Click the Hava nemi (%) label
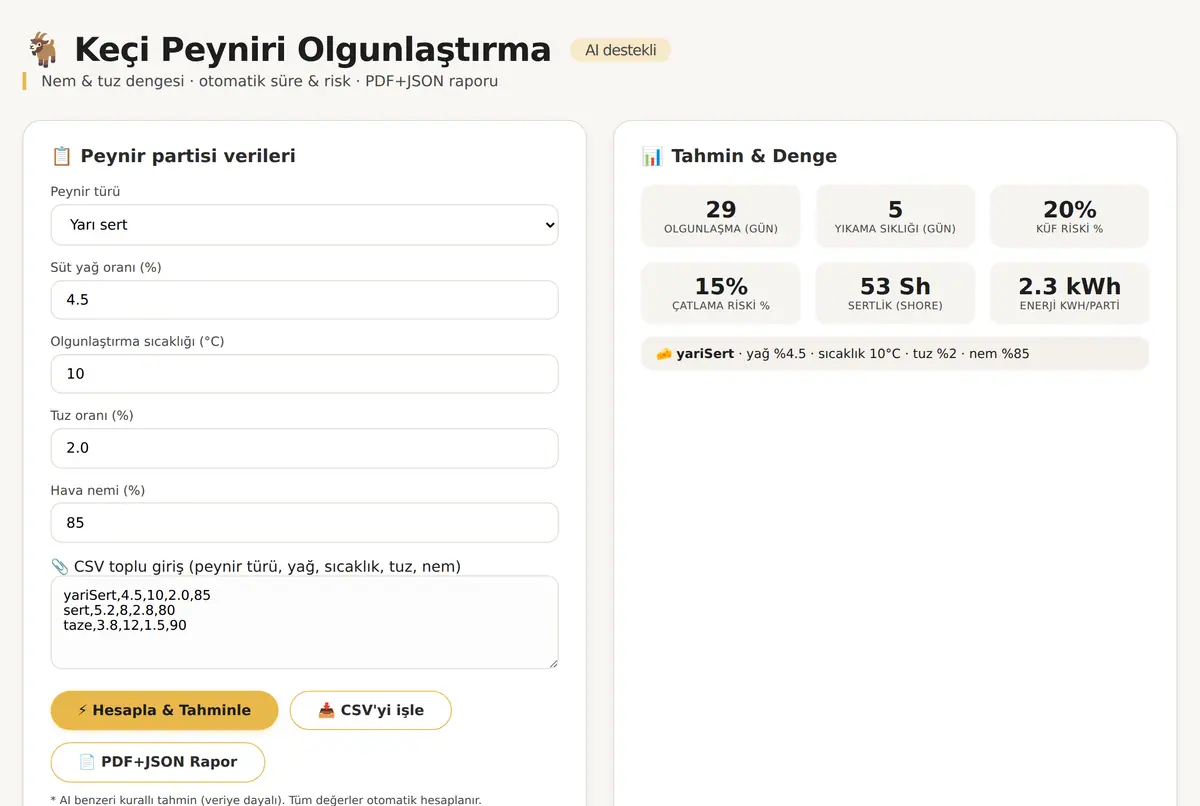Image resolution: width=1200 pixels, height=806 pixels. coord(98,490)
